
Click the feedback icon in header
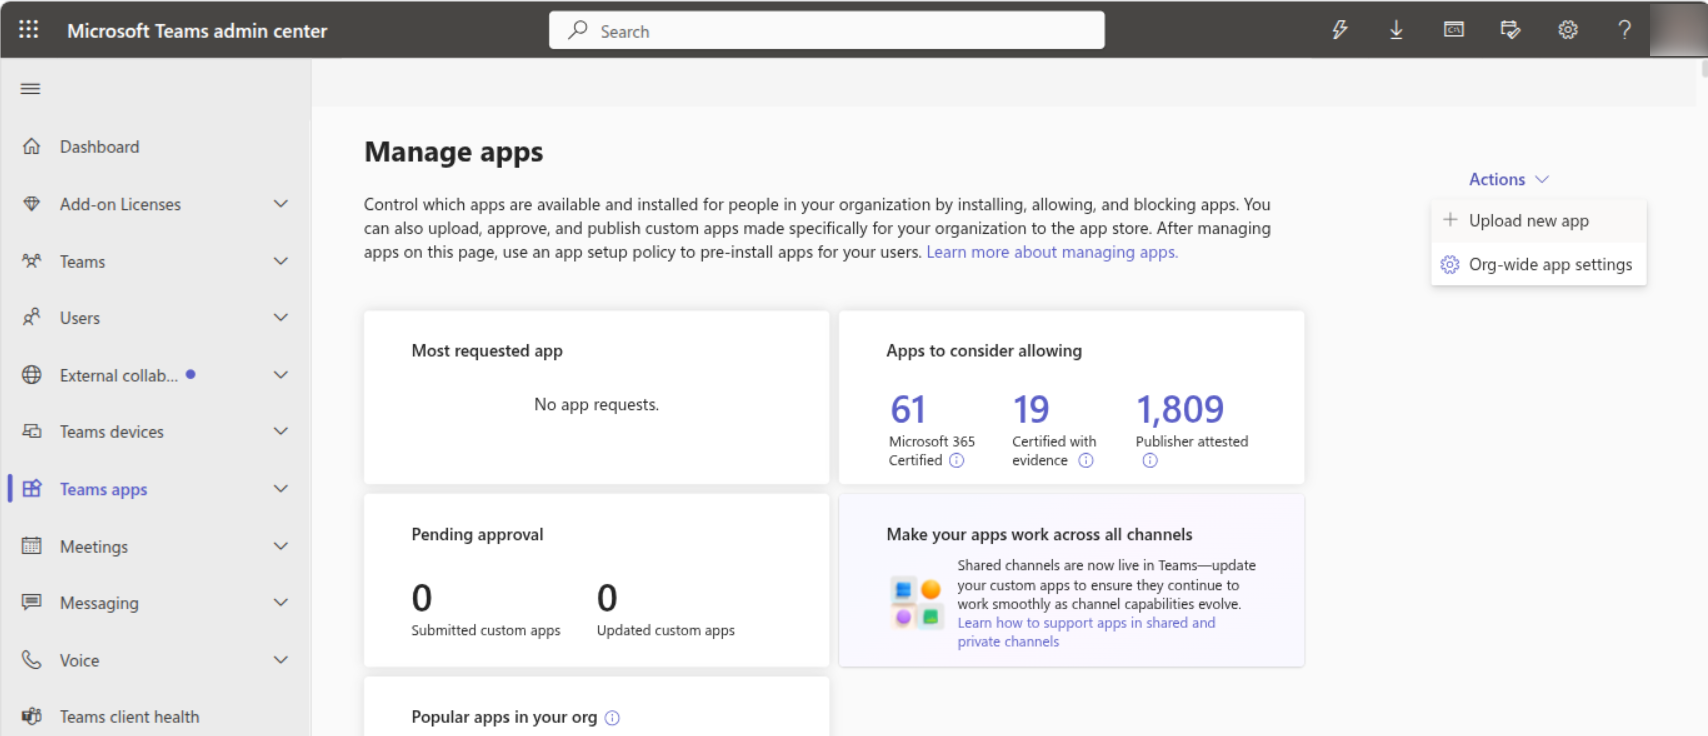tap(1511, 30)
